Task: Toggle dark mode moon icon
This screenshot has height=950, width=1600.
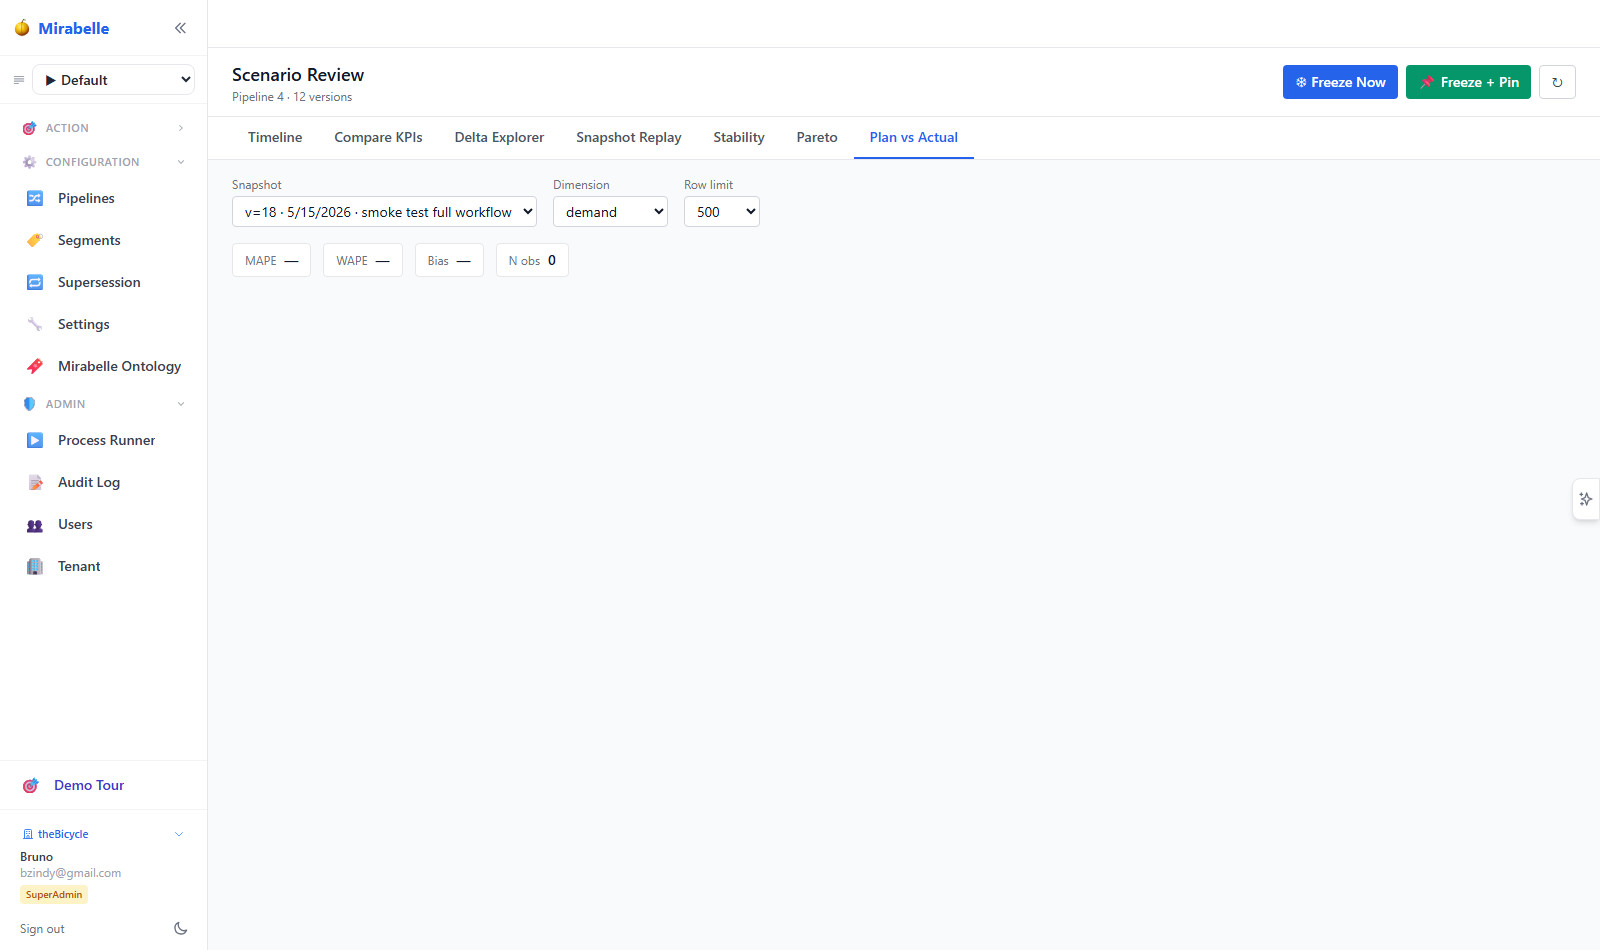Action: tap(180, 928)
